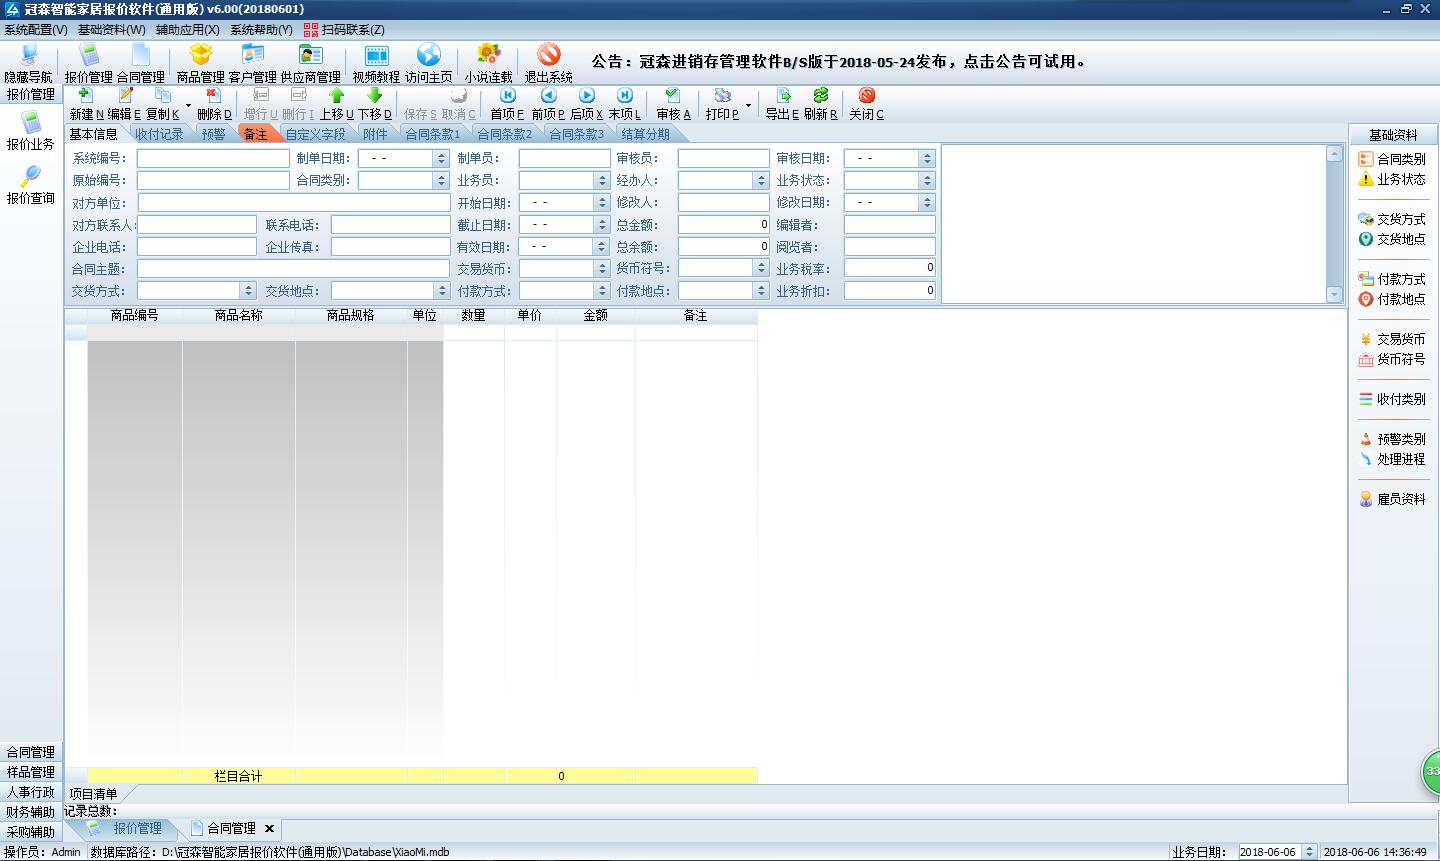The image size is (1440, 861).
Task: Click the 访问主页 globe icon
Action: [428, 63]
